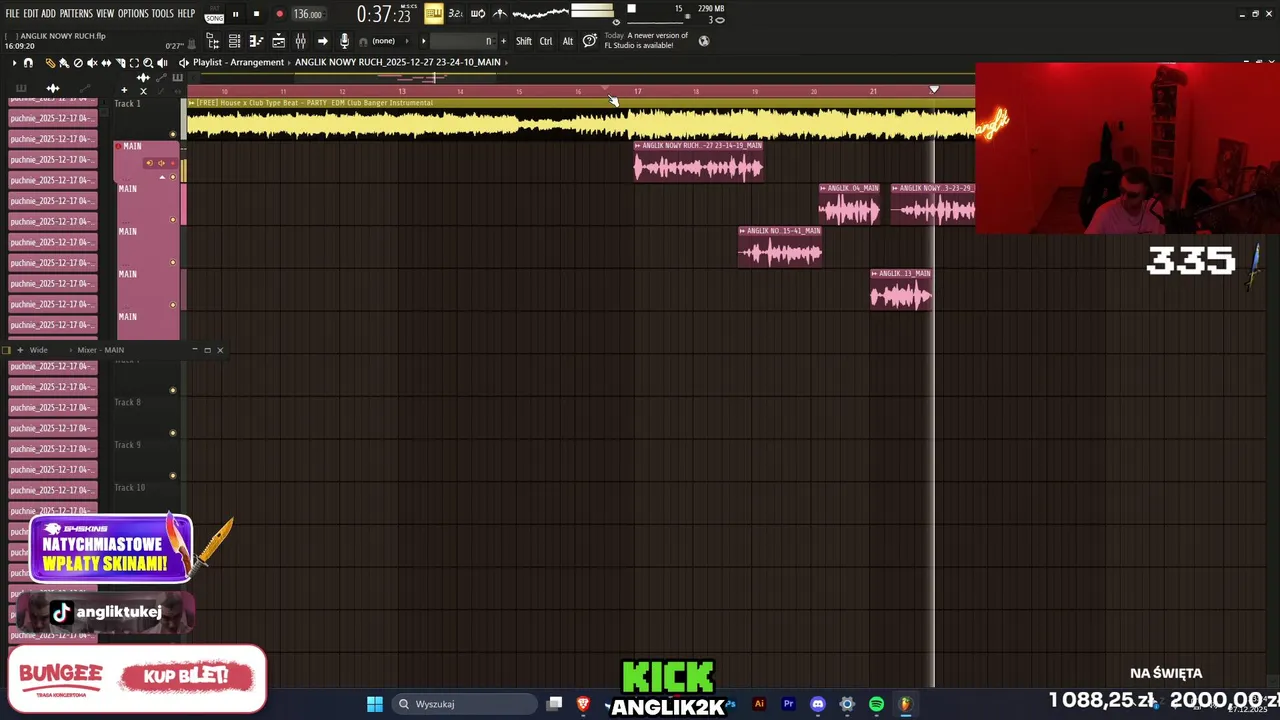
Task: Show patterns in picker piano keys tab
Action: pos(21,89)
